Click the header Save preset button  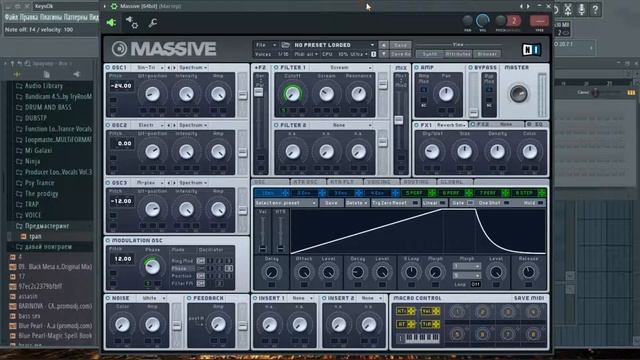400,45
